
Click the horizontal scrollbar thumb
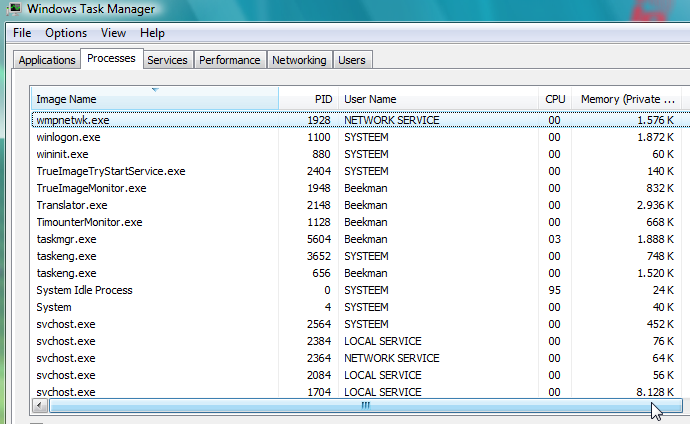click(x=366, y=406)
